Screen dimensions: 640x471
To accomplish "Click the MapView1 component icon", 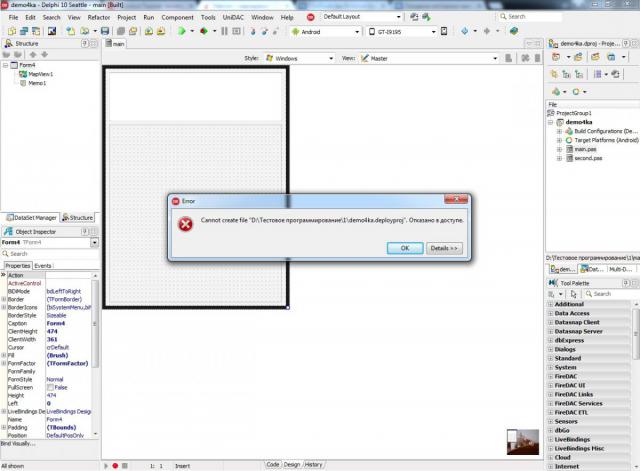I will coord(23,74).
